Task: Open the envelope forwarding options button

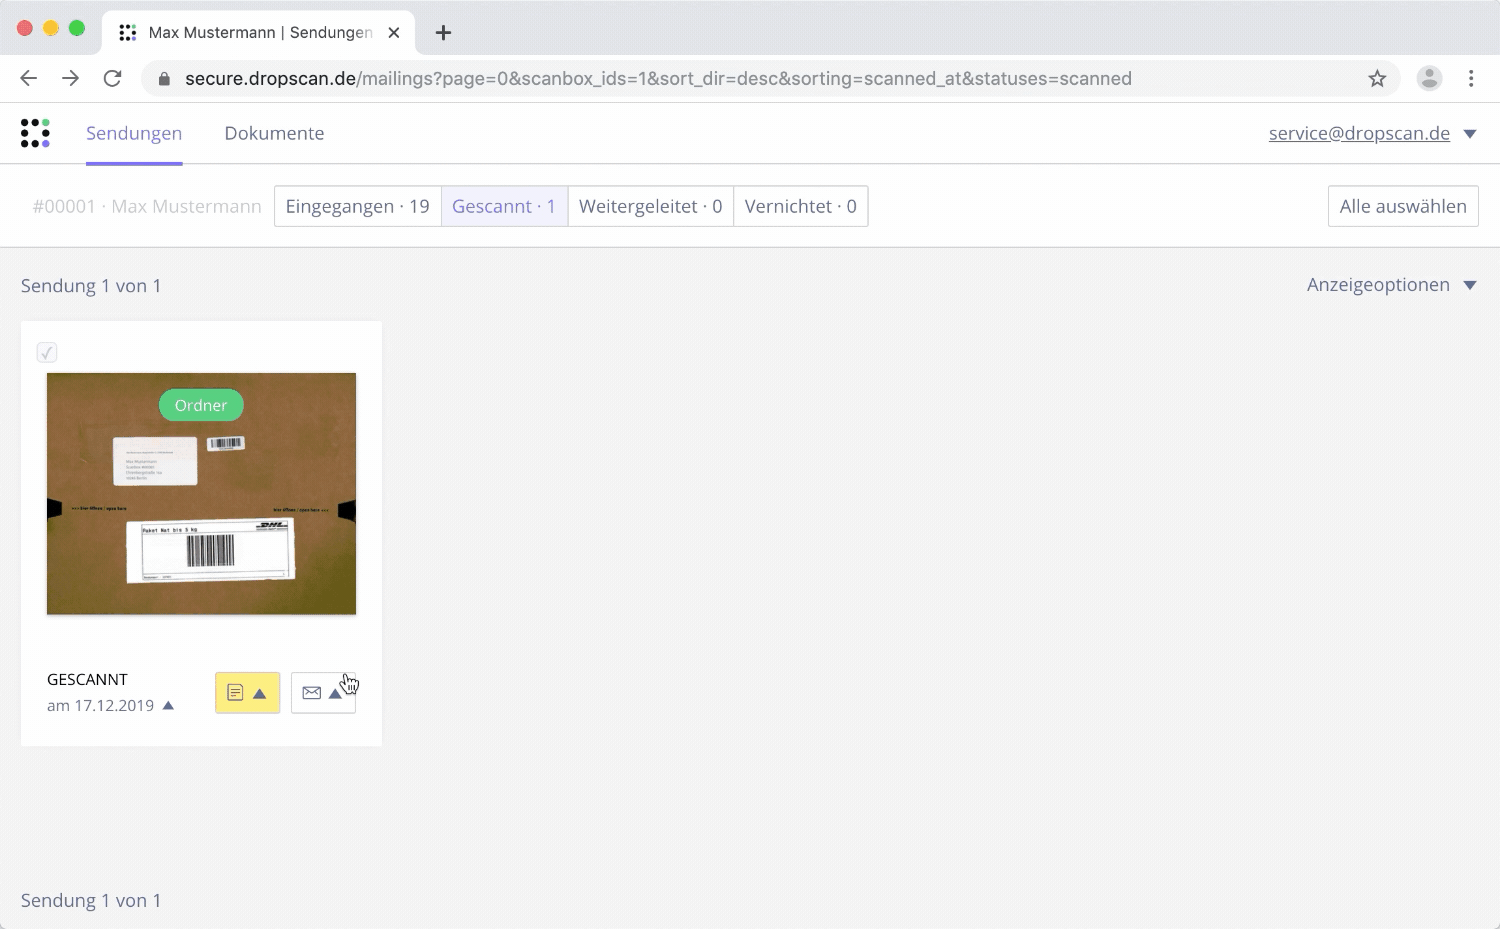Action: 322,693
